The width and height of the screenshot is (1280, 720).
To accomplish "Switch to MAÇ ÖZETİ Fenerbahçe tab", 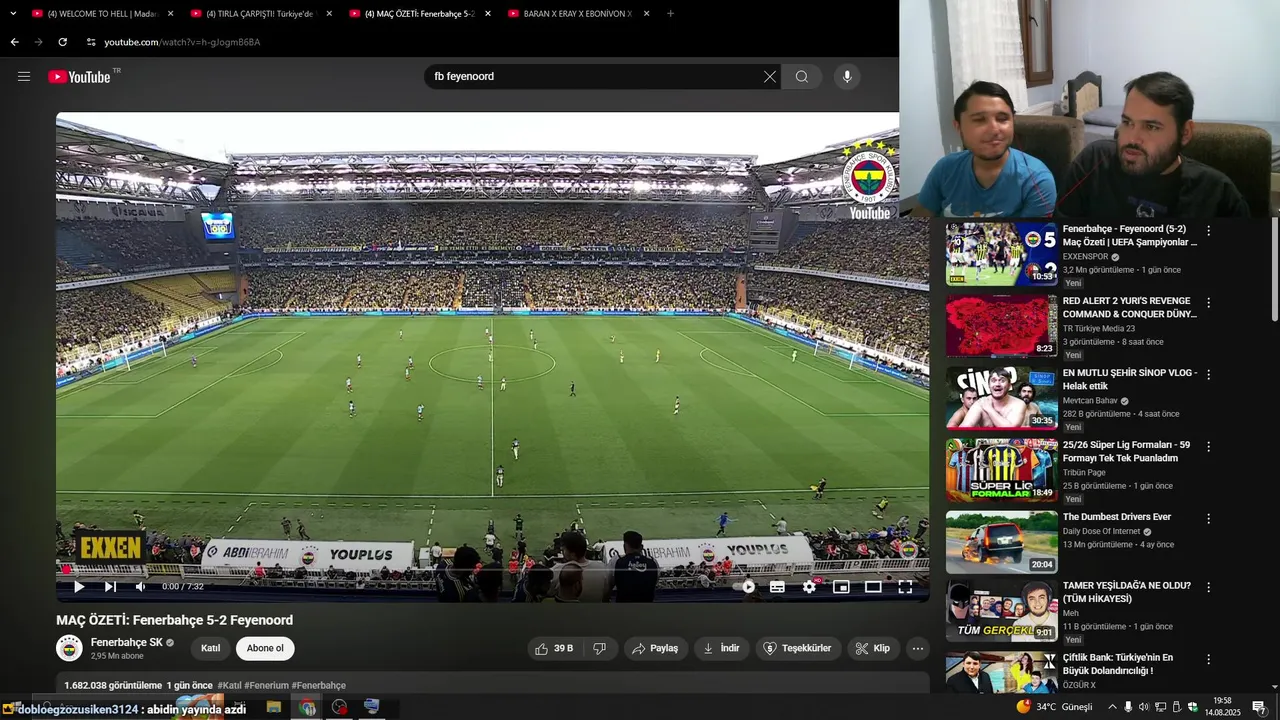I will pos(418,14).
